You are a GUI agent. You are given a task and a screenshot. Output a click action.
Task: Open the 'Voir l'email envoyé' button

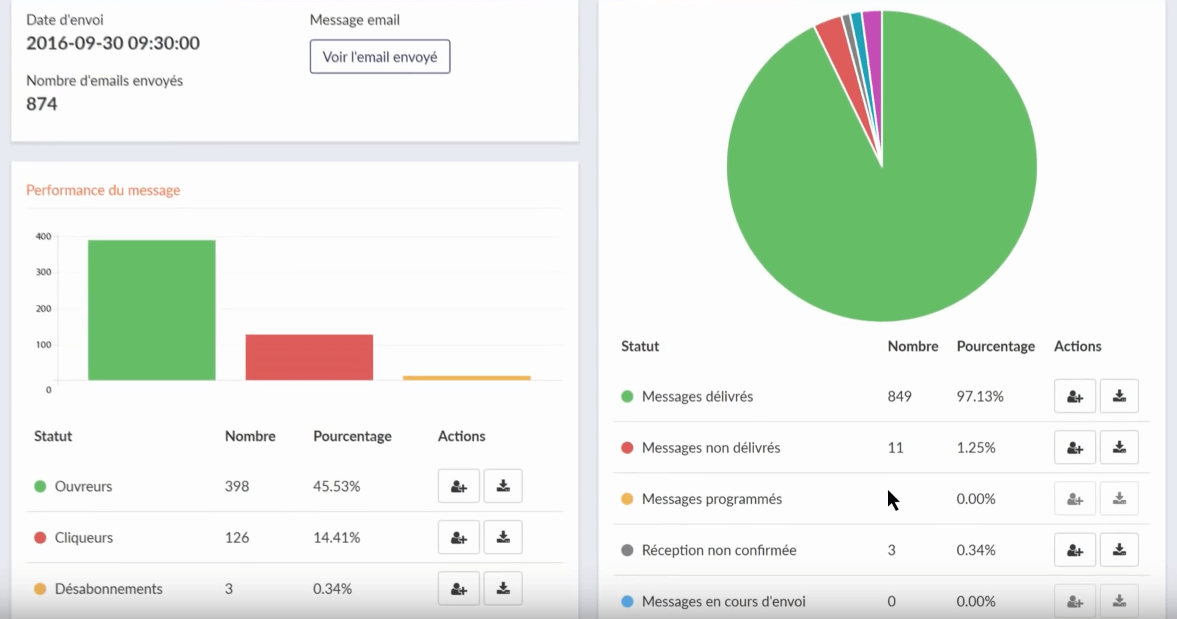coord(380,57)
